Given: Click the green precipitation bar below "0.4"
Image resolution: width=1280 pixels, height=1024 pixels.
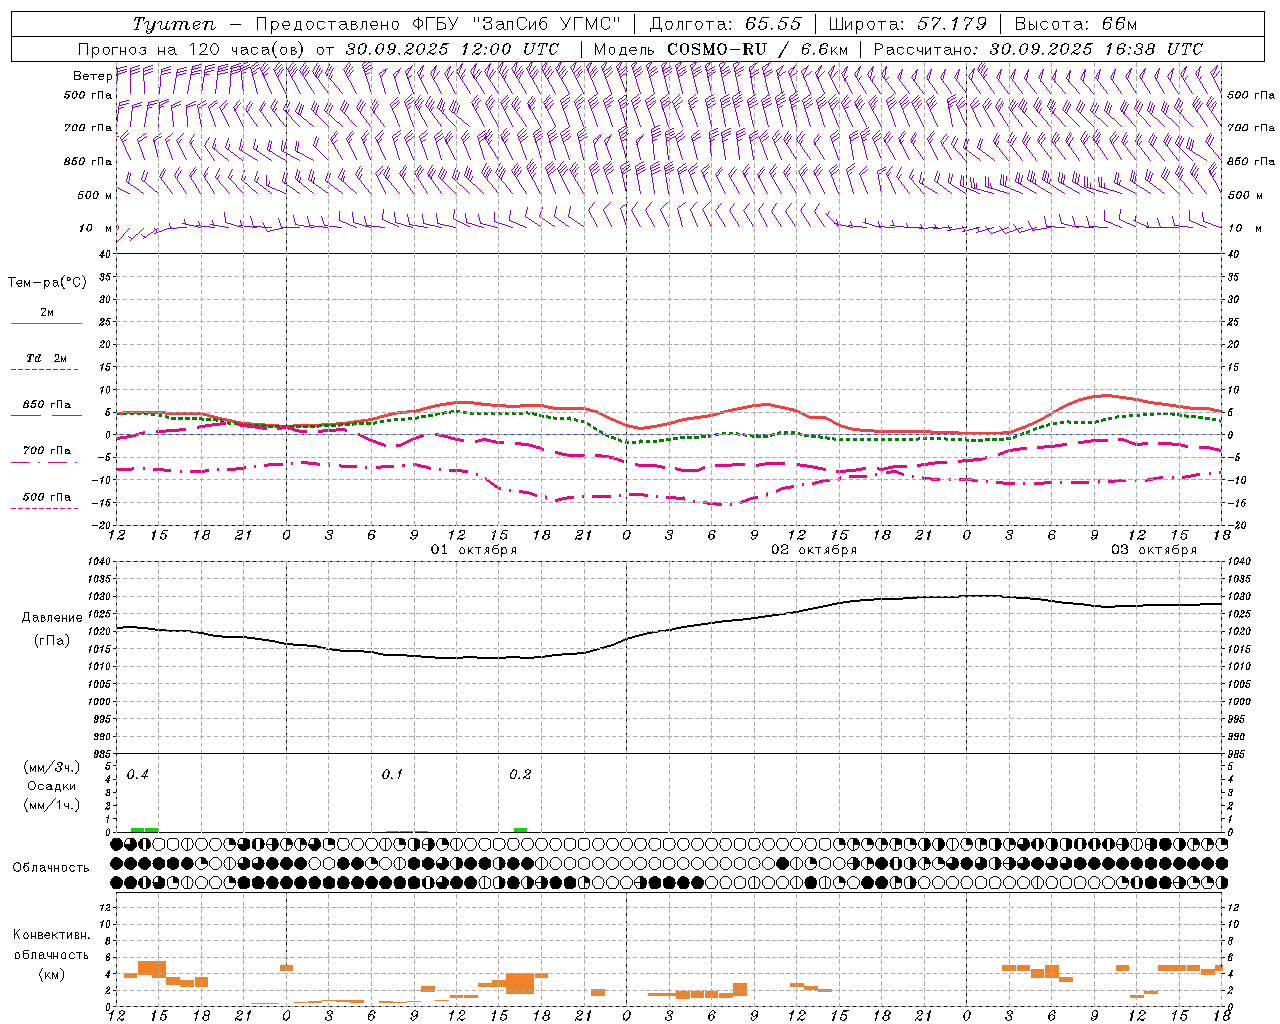Looking at the screenshot, I should 144,829.
